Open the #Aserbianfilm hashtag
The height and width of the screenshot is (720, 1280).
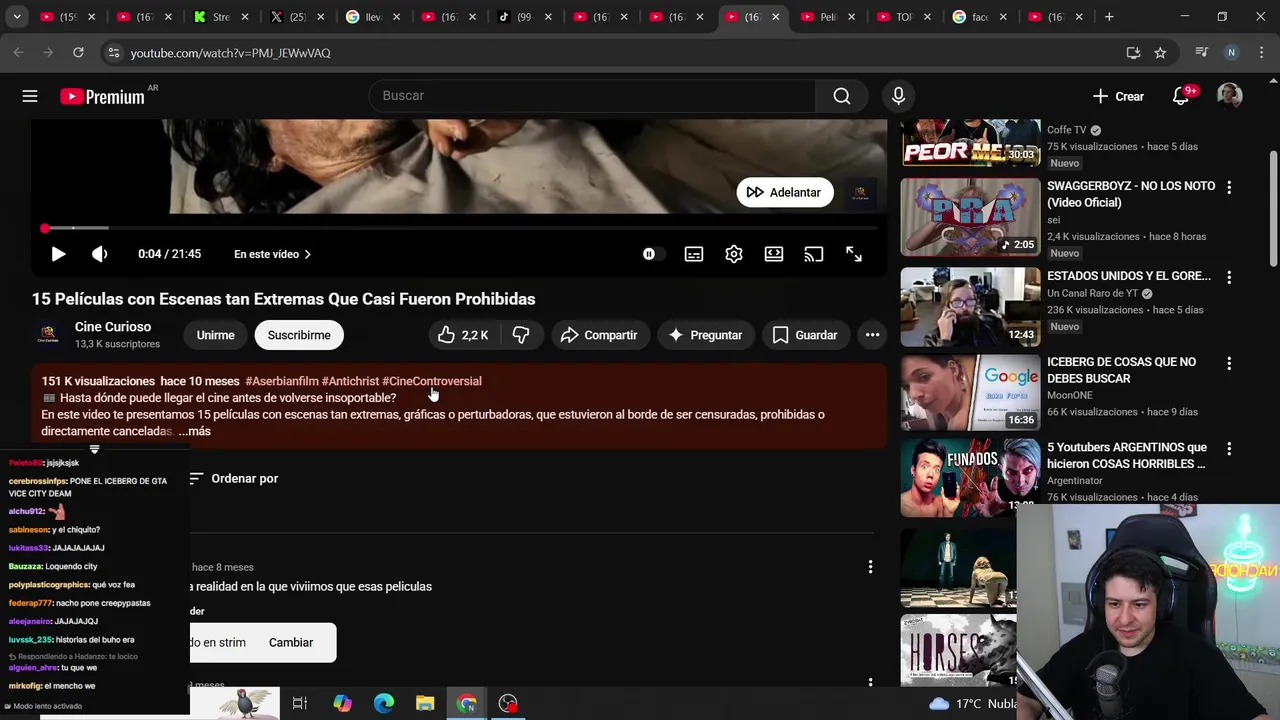click(281, 381)
